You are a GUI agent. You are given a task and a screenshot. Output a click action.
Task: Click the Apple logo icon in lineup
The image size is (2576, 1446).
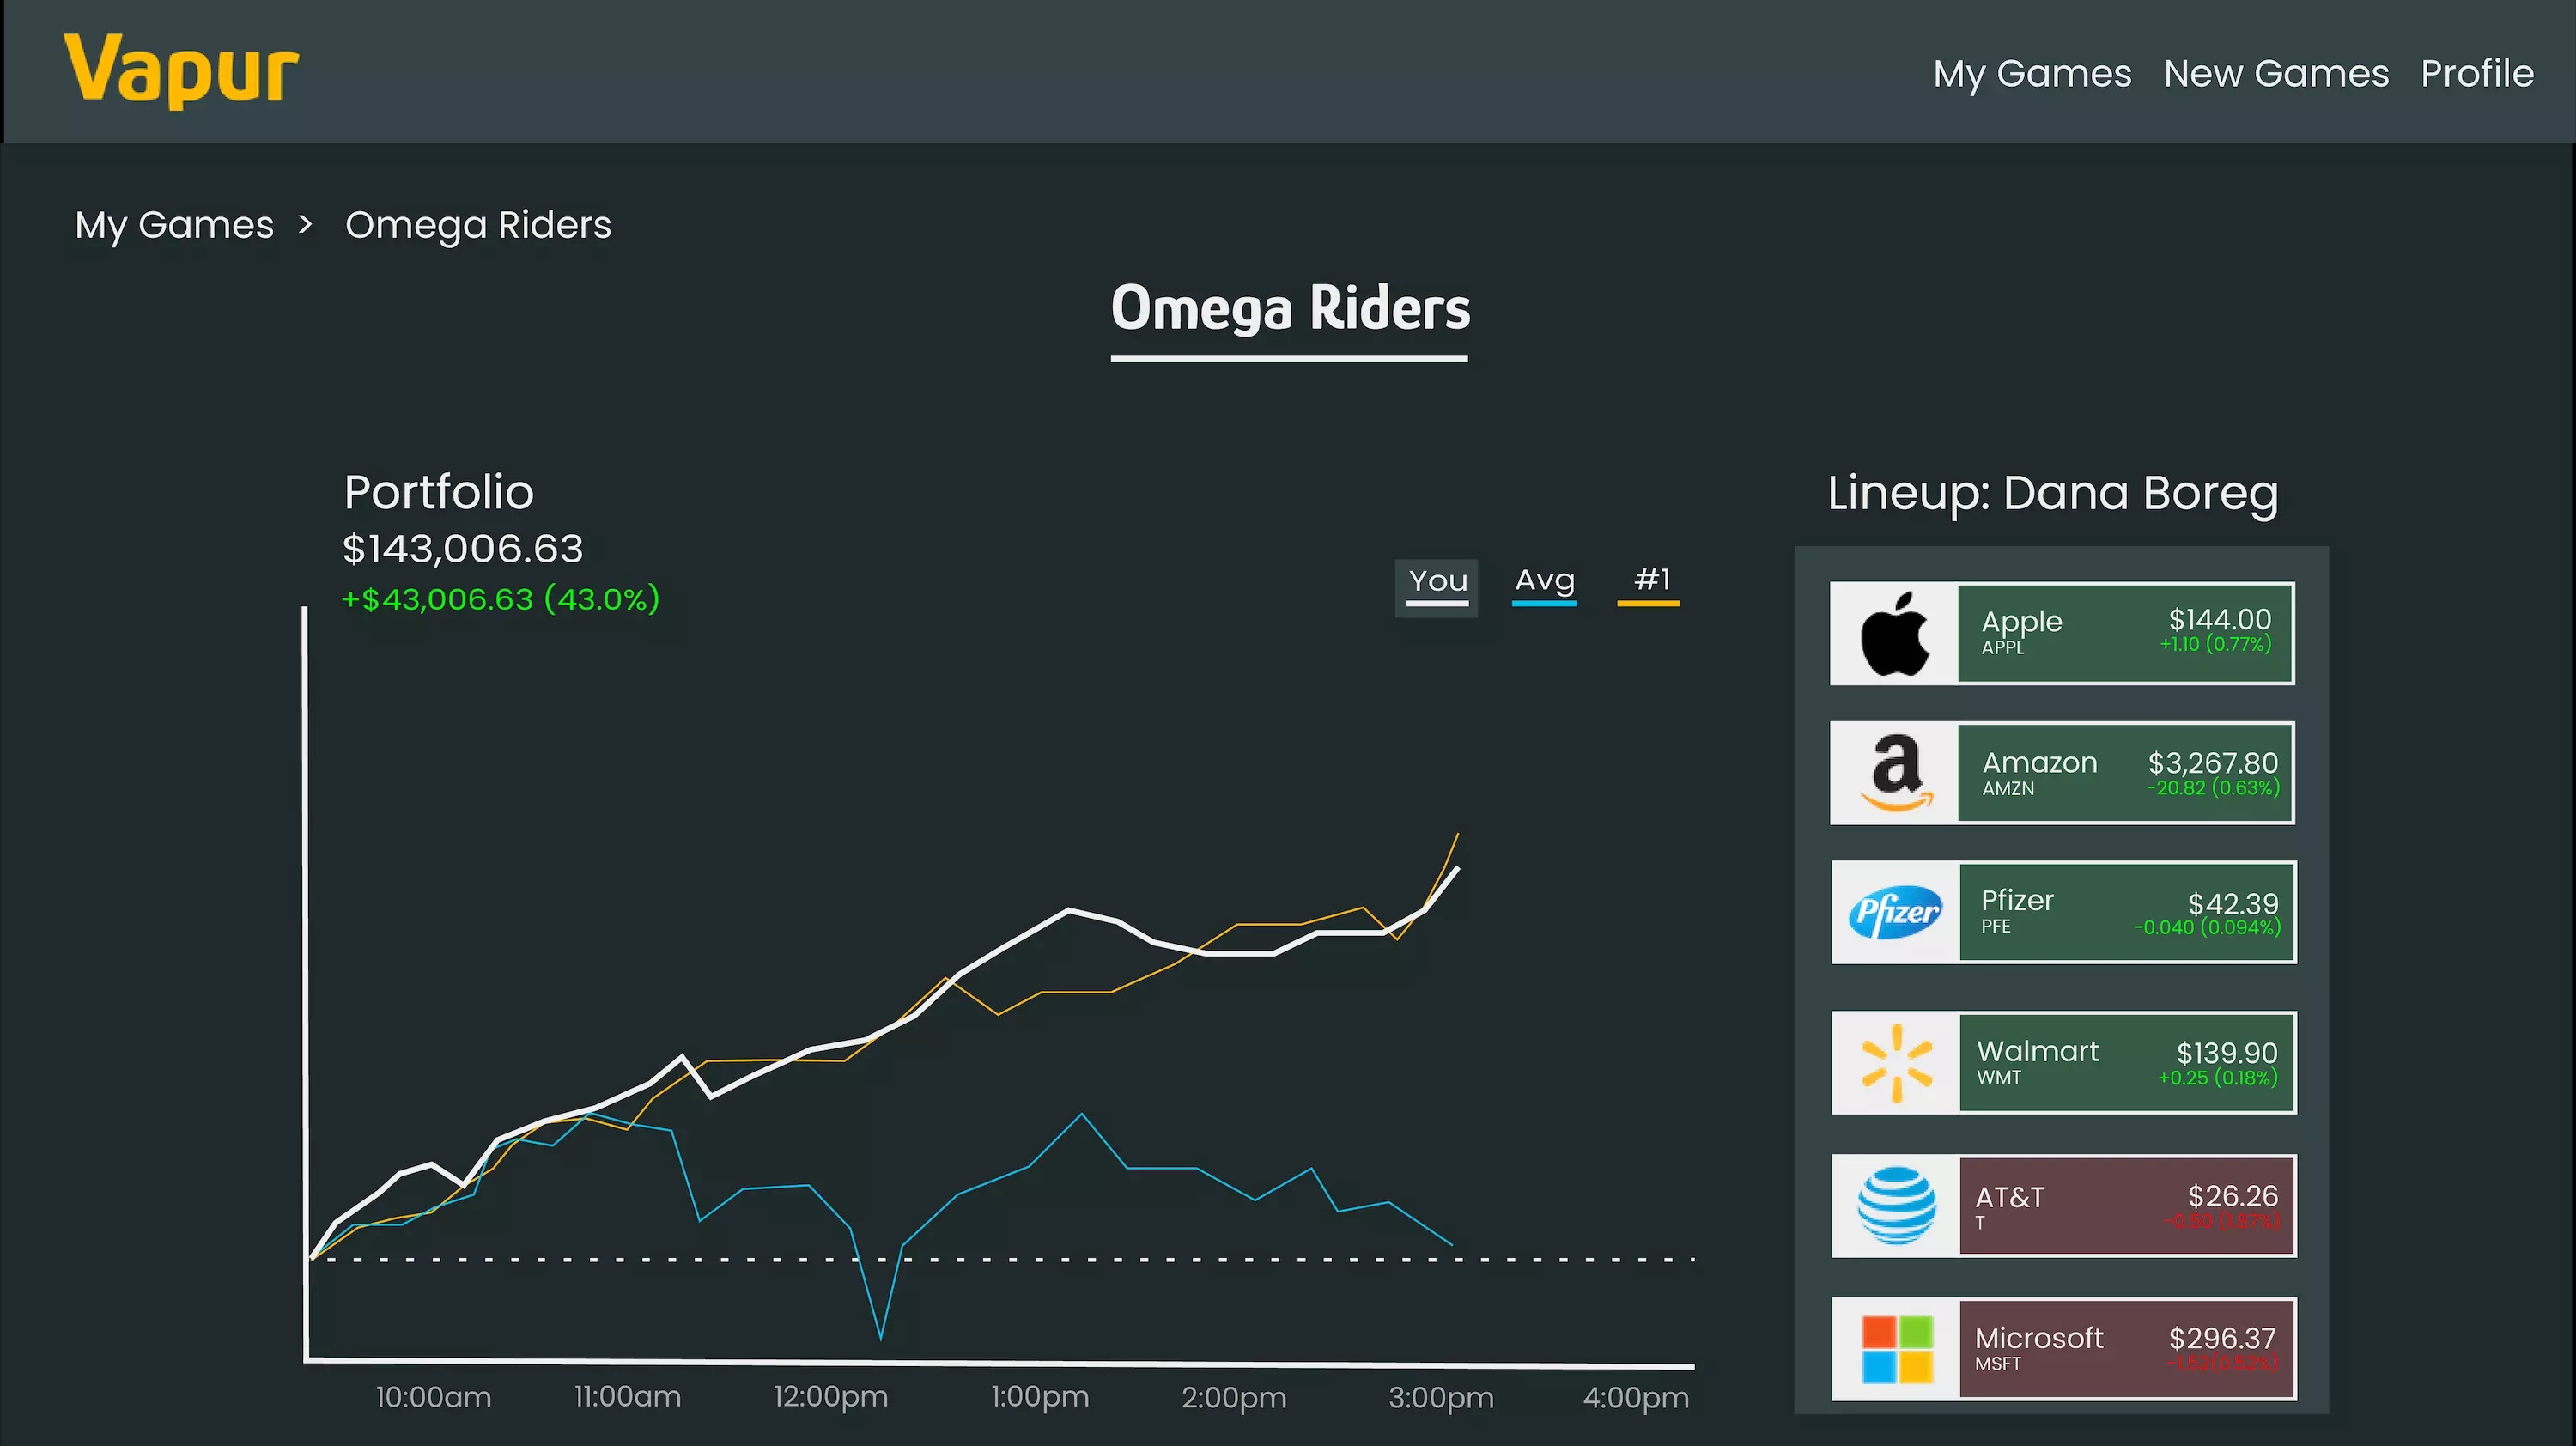point(1894,634)
